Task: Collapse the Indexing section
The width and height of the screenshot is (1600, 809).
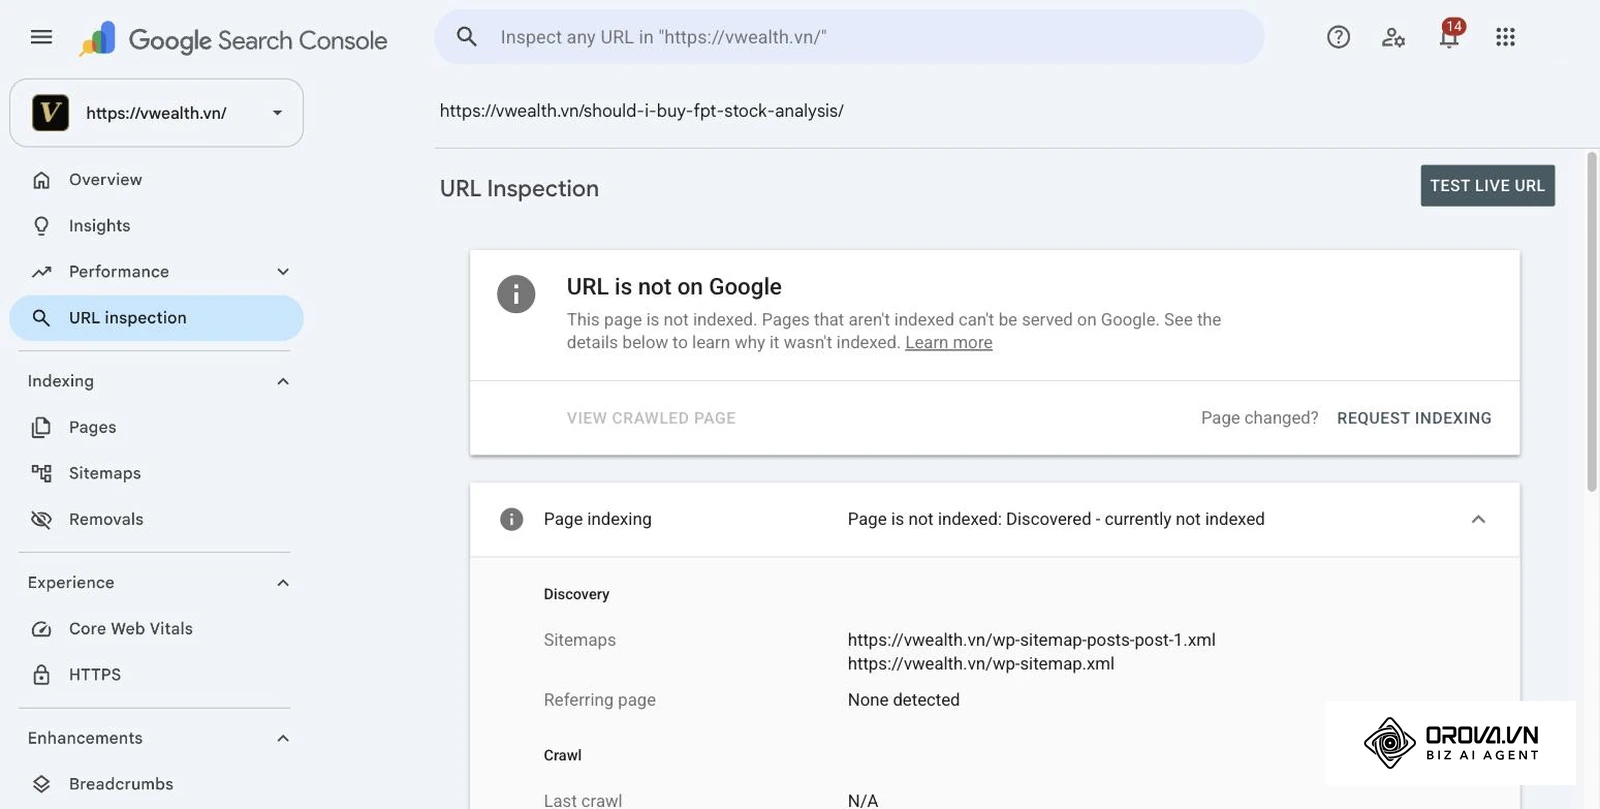Action: click(x=283, y=381)
